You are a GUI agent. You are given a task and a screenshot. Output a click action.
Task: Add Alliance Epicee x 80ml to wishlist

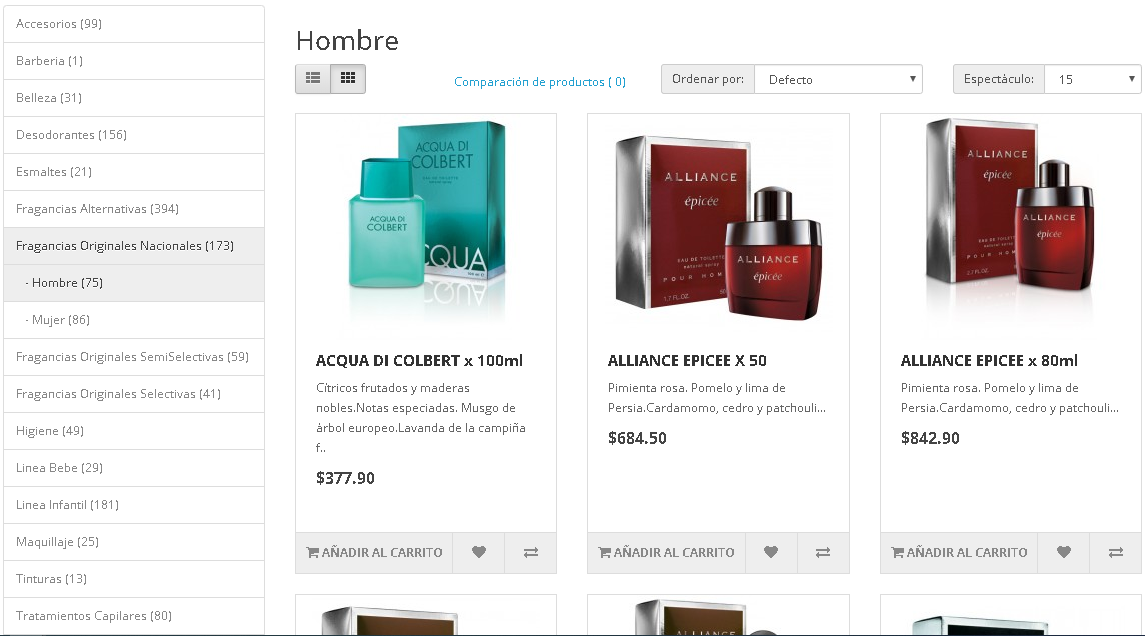pyautogui.click(x=1064, y=553)
